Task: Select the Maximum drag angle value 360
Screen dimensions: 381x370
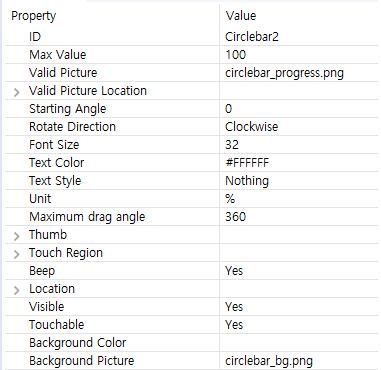Action: [299, 217]
